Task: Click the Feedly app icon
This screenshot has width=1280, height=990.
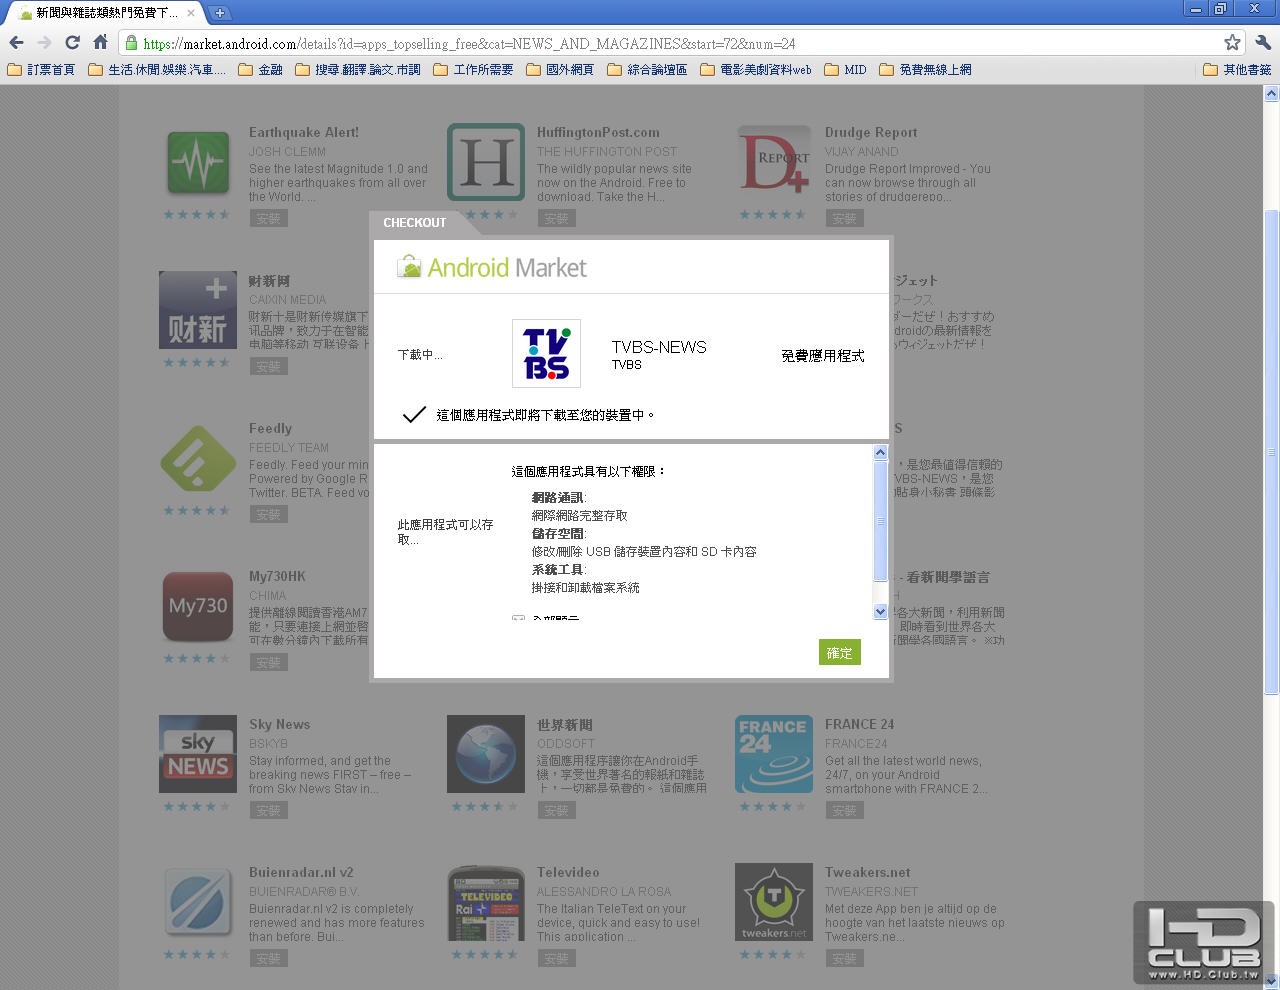Action: point(198,459)
